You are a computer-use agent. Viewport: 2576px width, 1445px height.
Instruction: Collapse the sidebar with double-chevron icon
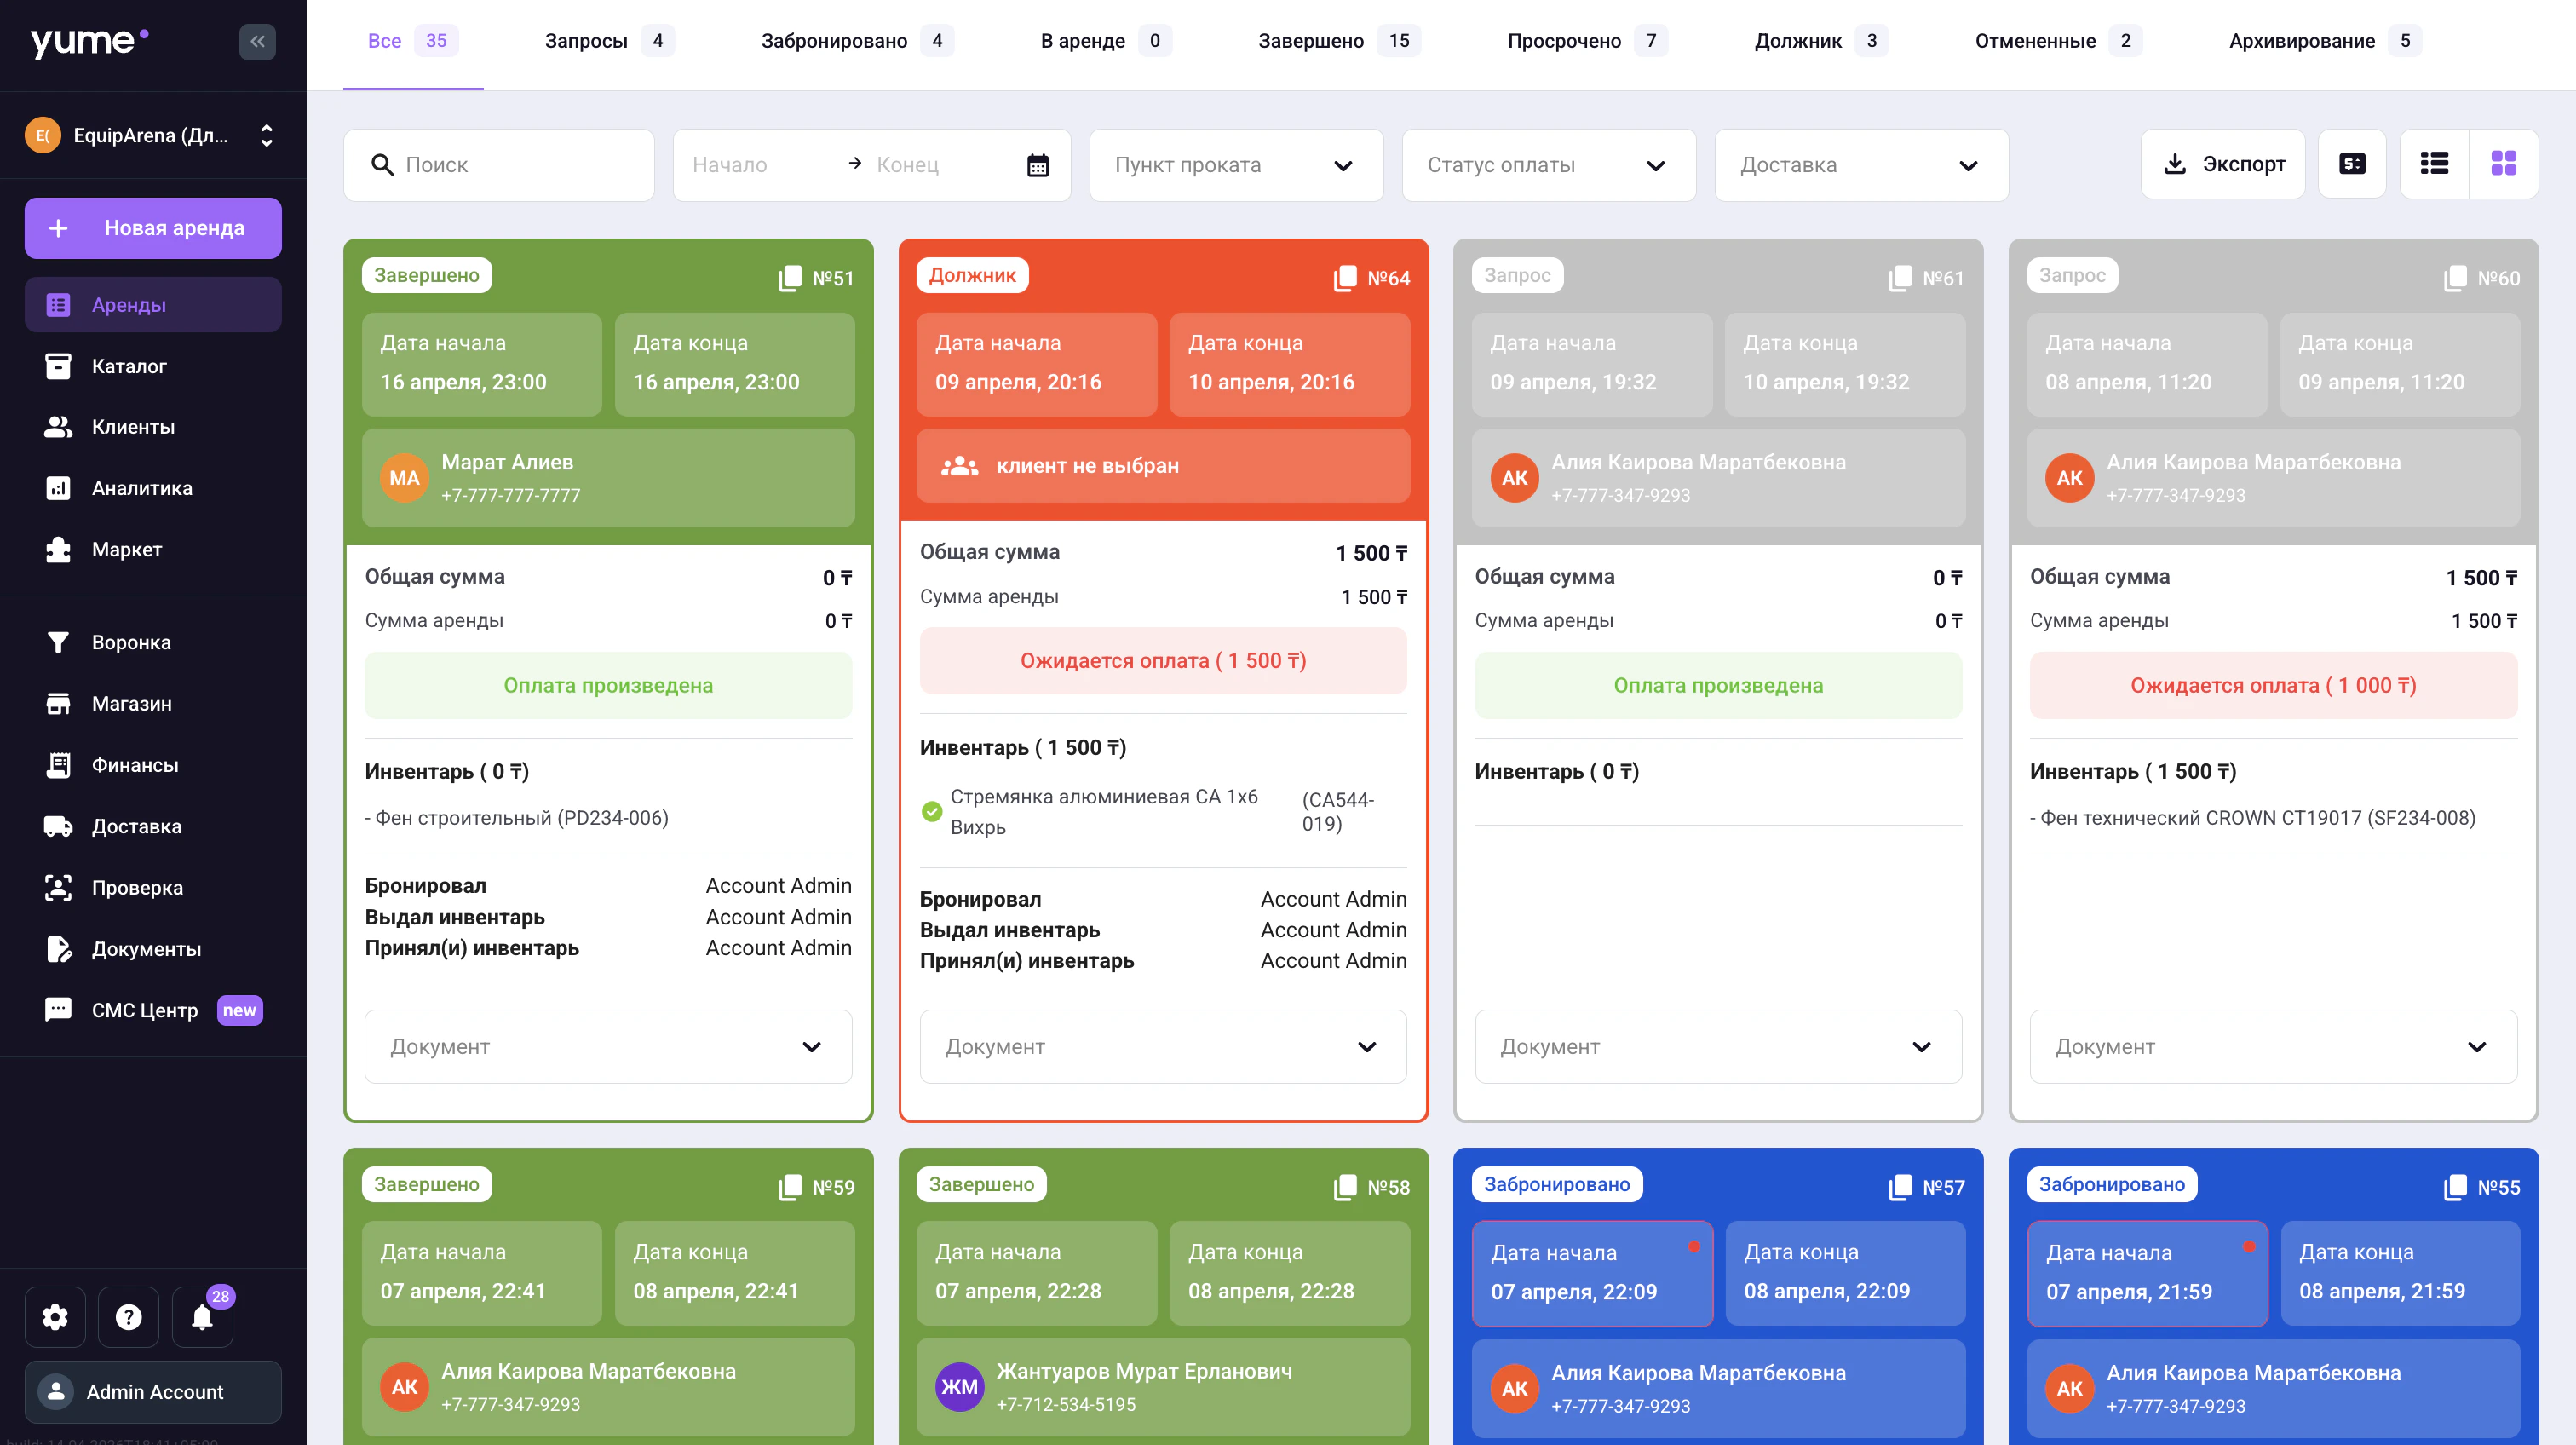pyautogui.click(x=257, y=41)
